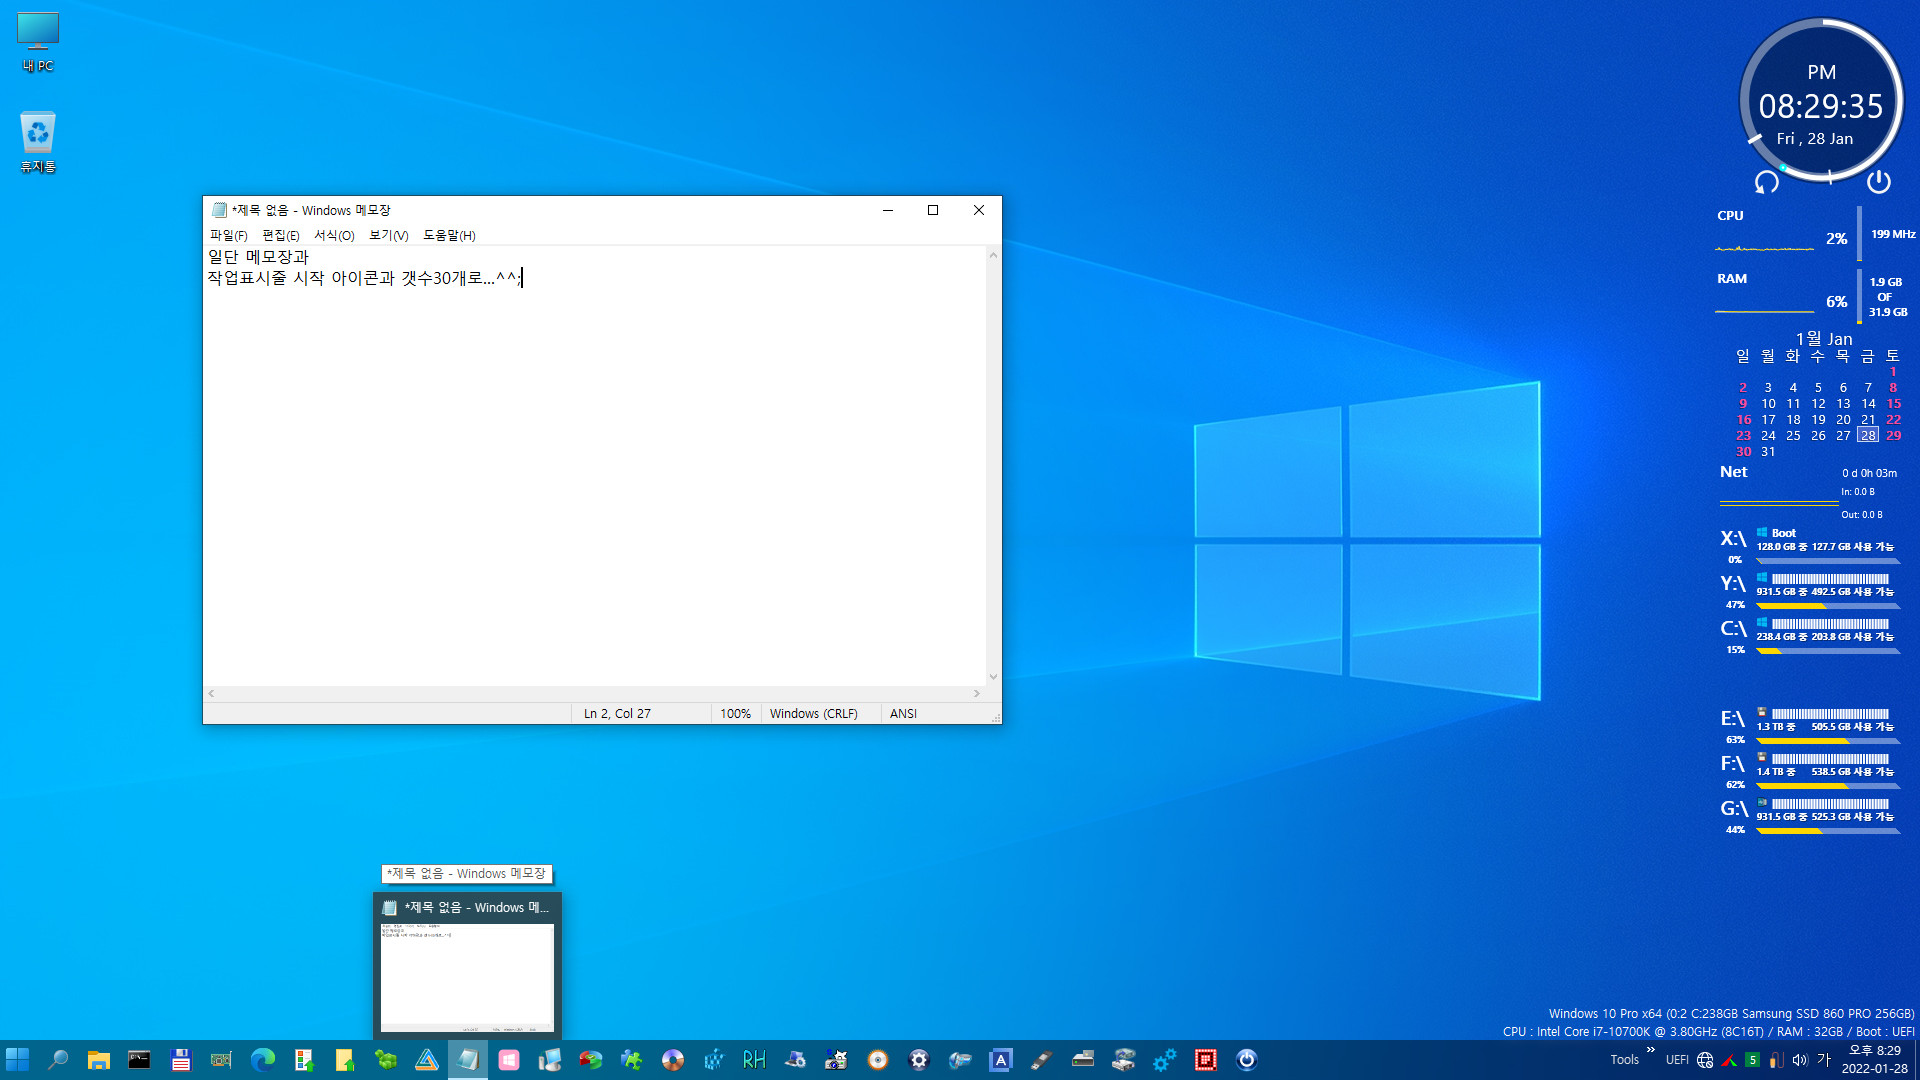Click the '100%' zoom status entry
Image resolution: width=1920 pixels, height=1080 pixels.
(735, 713)
